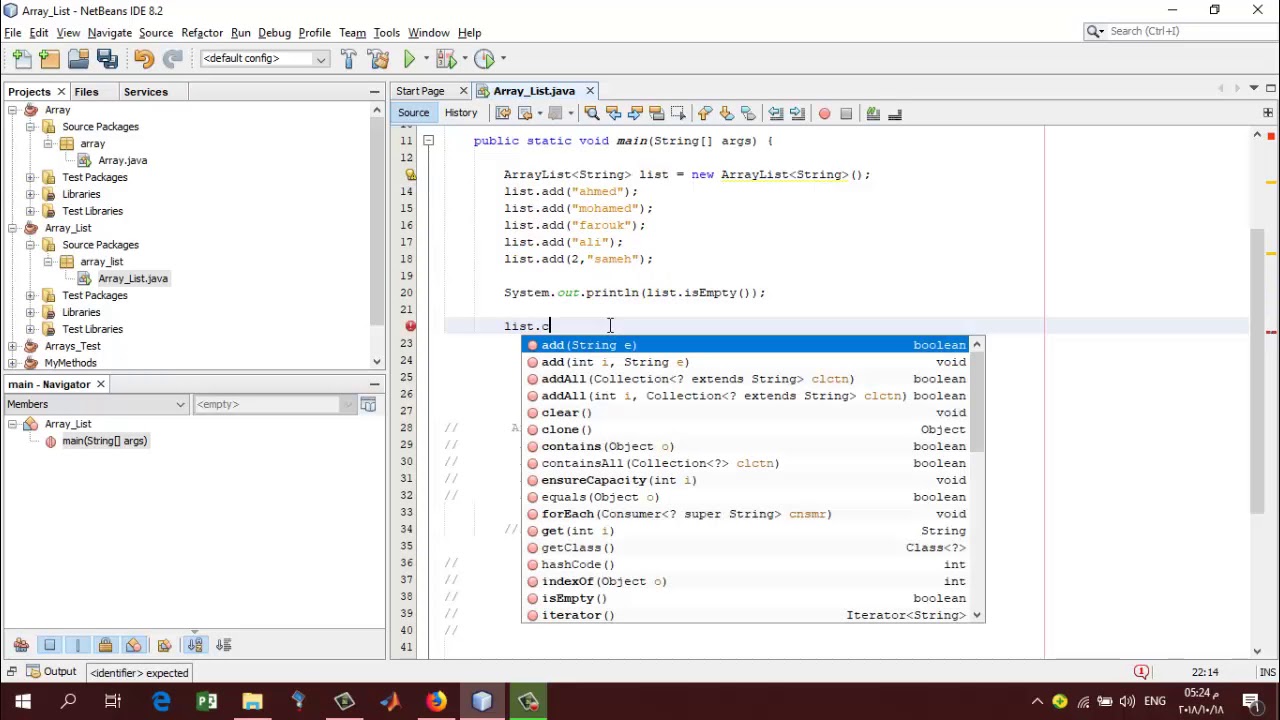Open the Run Project dropdown arrow
The height and width of the screenshot is (720, 1280).
coord(424,59)
